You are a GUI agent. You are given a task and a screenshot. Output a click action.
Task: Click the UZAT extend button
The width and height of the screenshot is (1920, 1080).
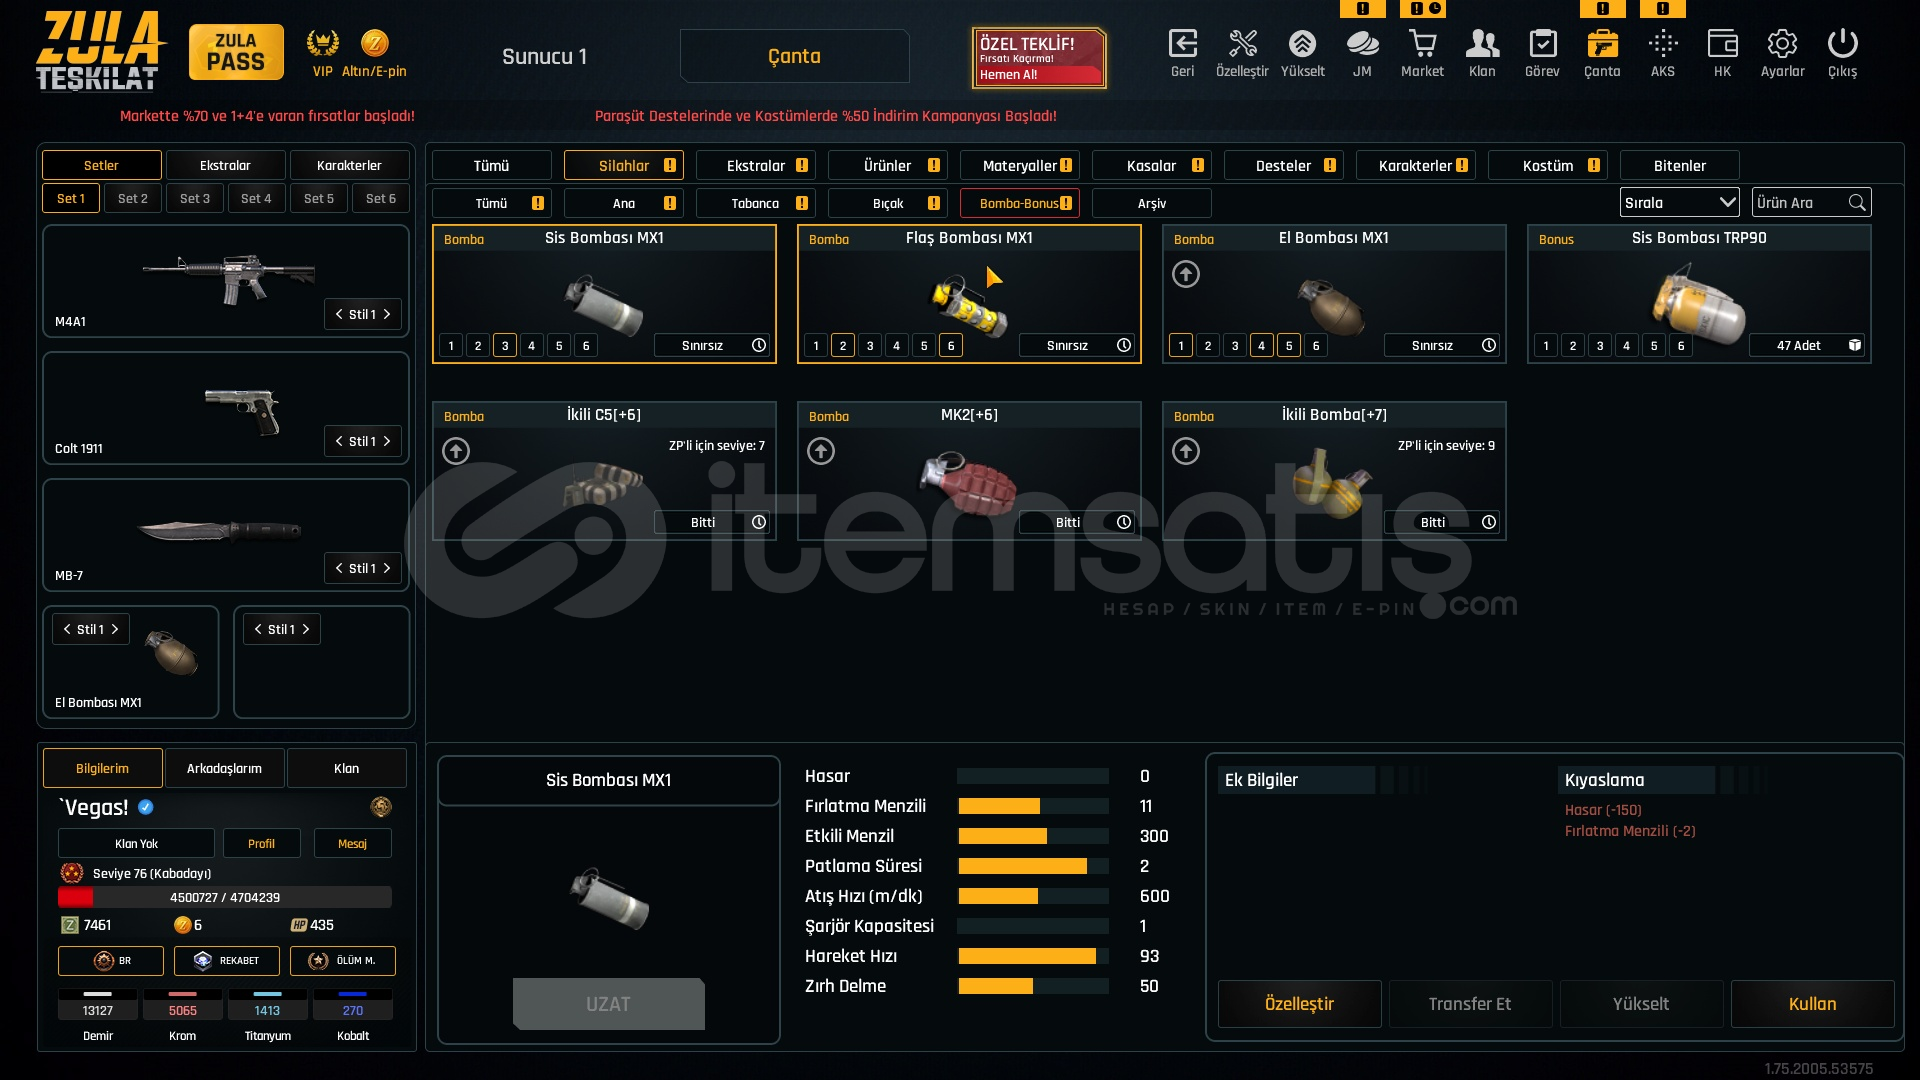click(x=608, y=1003)
